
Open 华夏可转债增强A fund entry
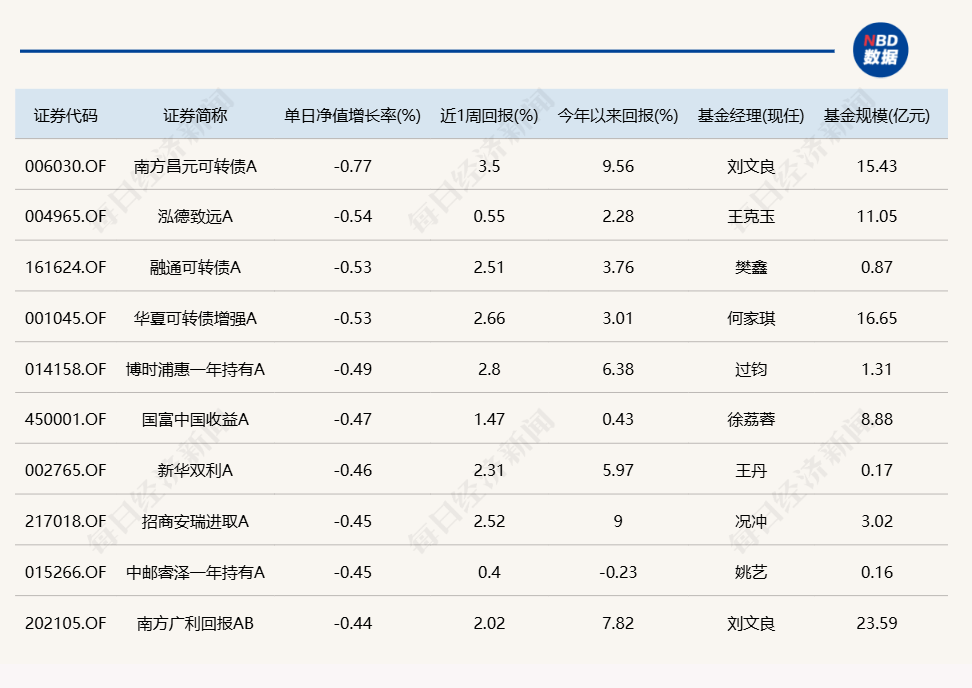(x=195, y=319)
